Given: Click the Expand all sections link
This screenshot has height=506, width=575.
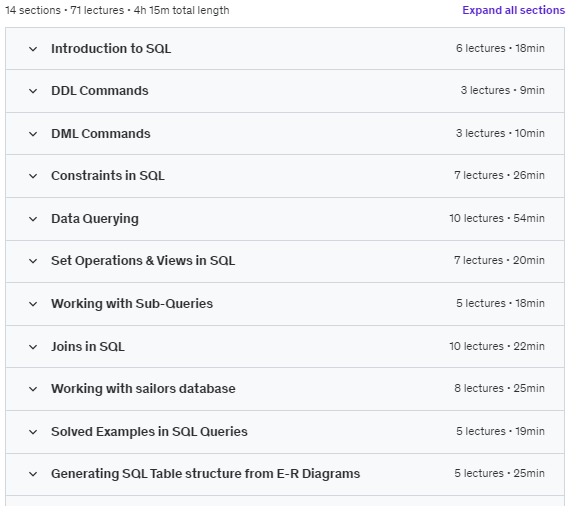Looking at the screenshot, I should click(513, 10).
